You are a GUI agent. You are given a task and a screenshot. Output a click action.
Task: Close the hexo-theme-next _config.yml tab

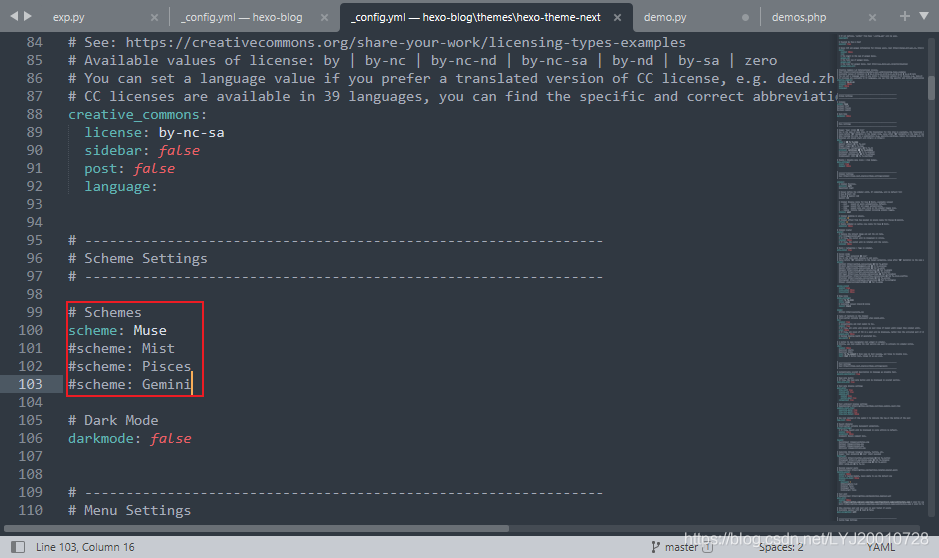(617, 17)
